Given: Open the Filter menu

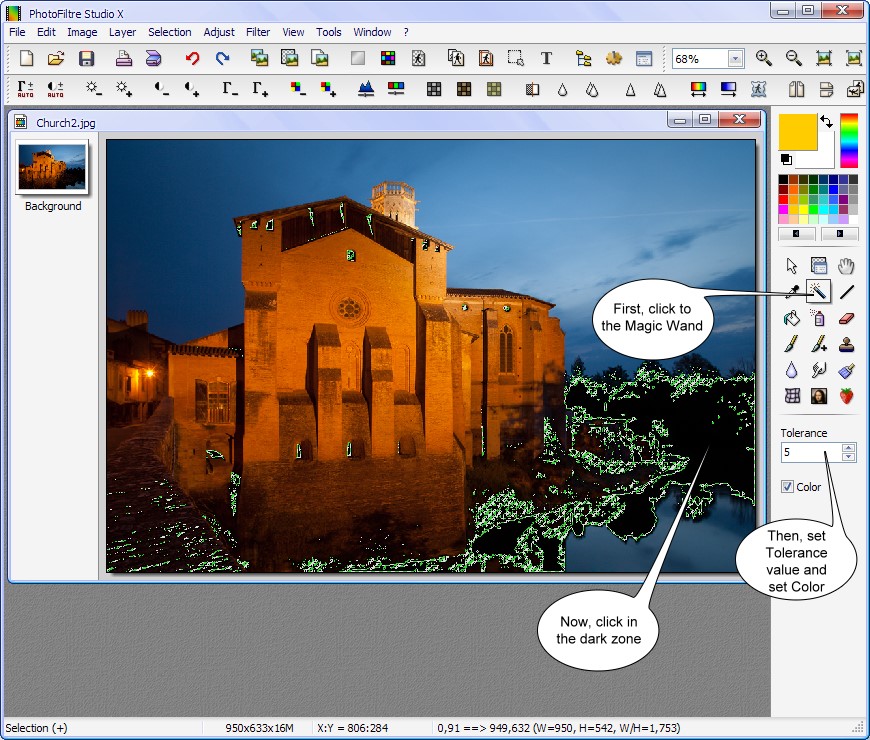Looking at the screenshot, I should pos(258,32).
